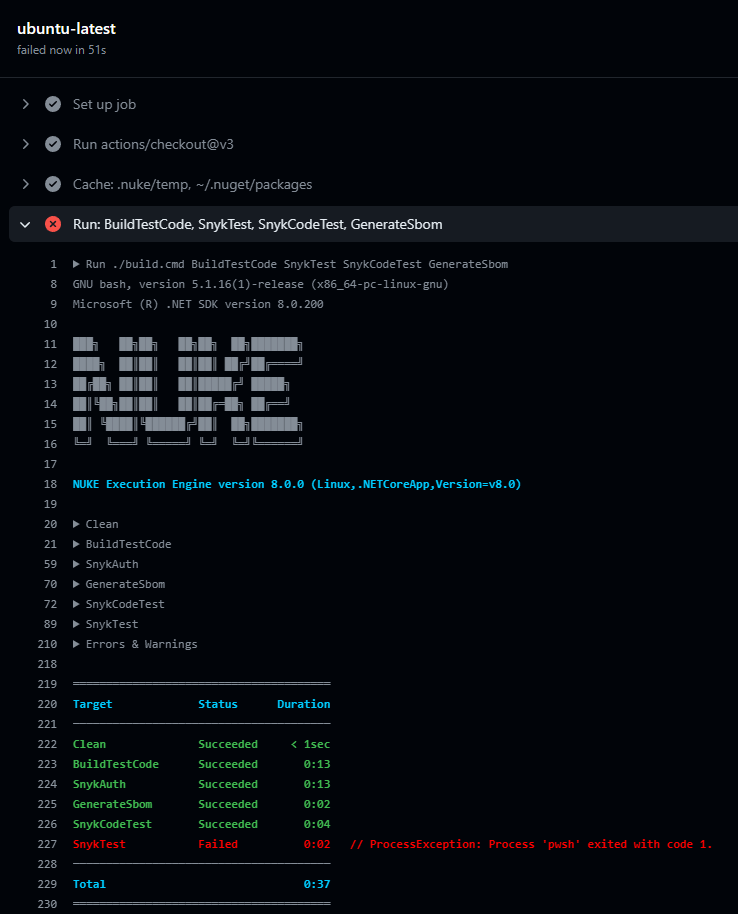Click the success checkmark icon beside Set up job
The height and width of the screenshot is (914, 738).
pyautogui.click(x=53, y=104)
